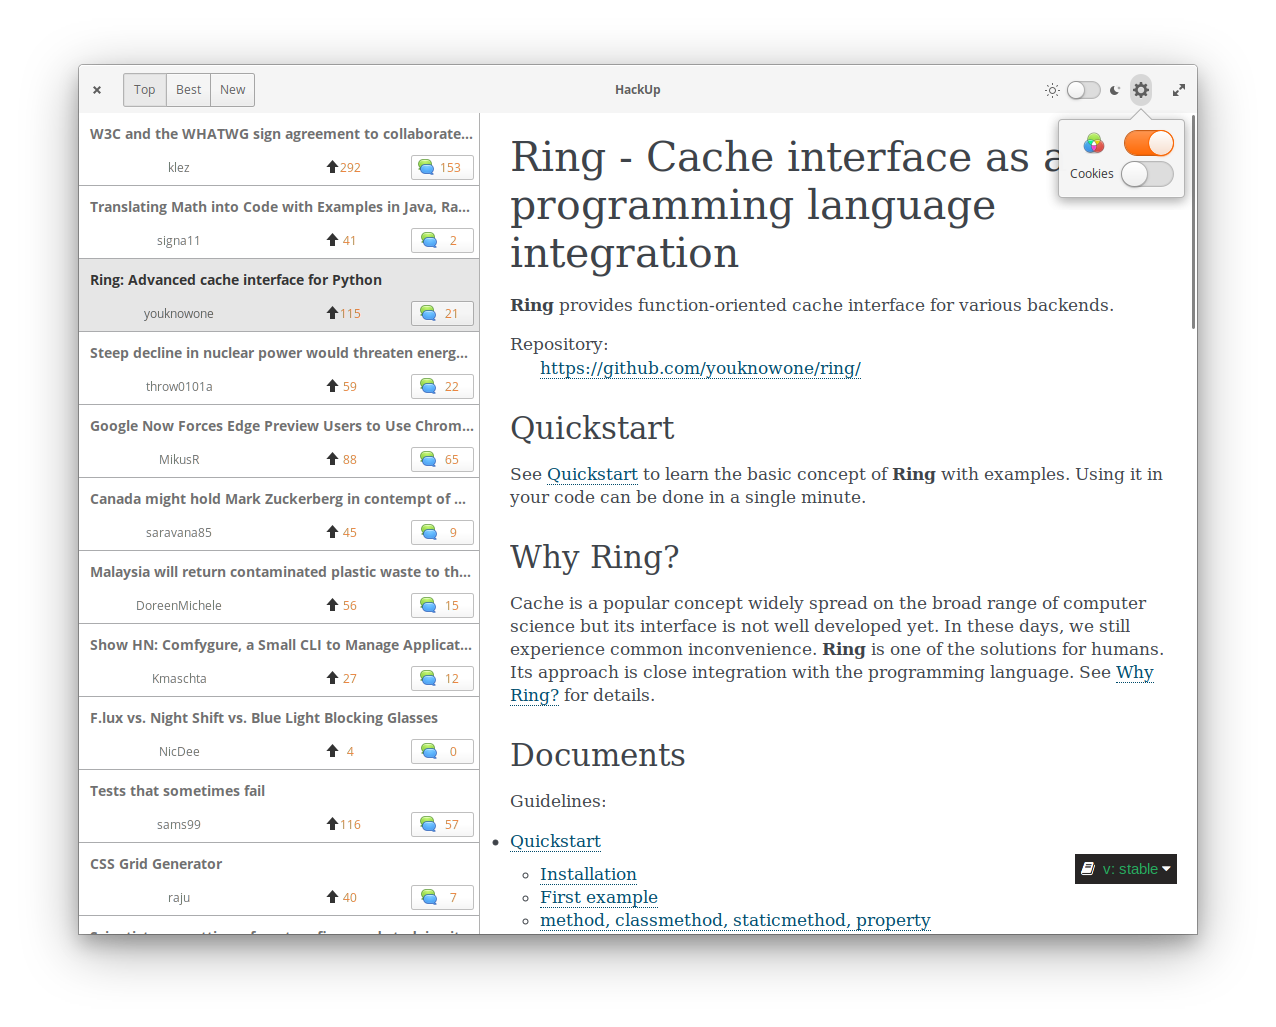Disable the orange ad-block switch
The height and width of the screenshot is (1027, 1276).
1148,143
